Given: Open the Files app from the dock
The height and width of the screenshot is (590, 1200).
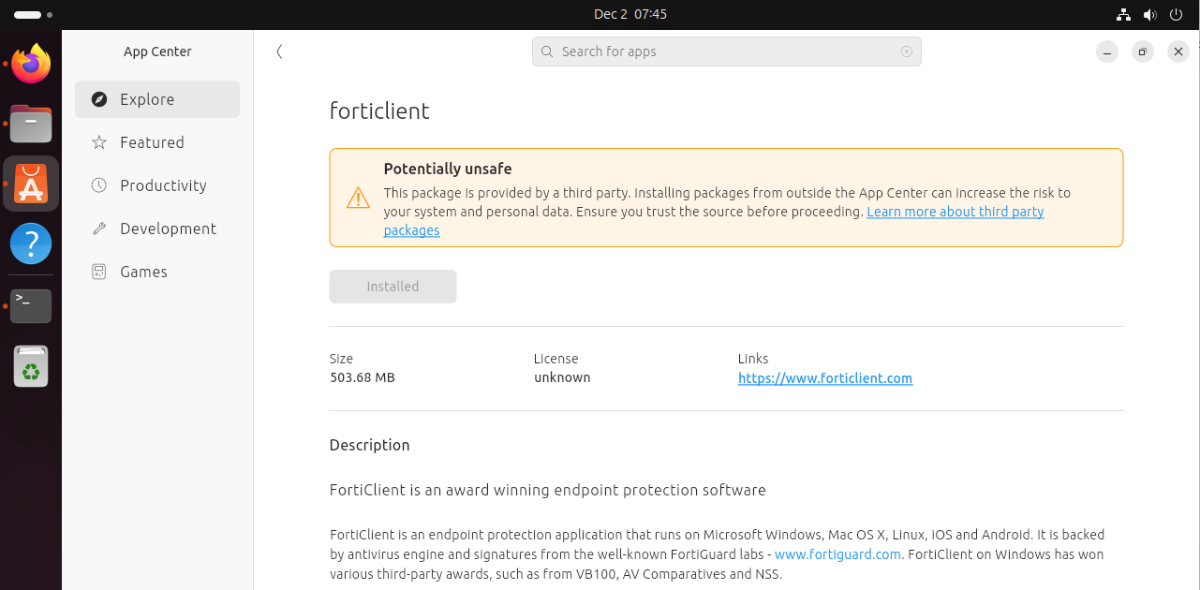Looking at the screenshot, I should coord(31,125).
